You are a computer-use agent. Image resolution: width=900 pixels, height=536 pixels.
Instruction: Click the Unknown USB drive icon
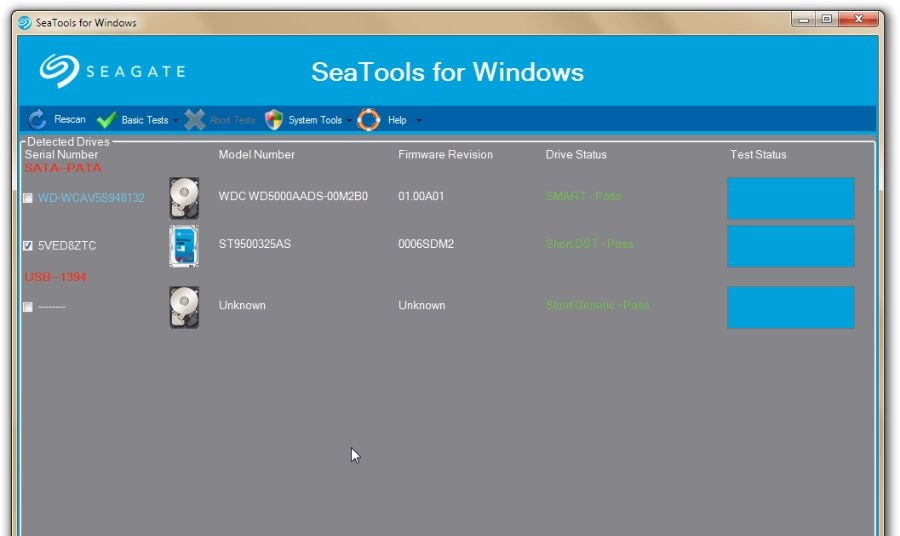point(184,307)
